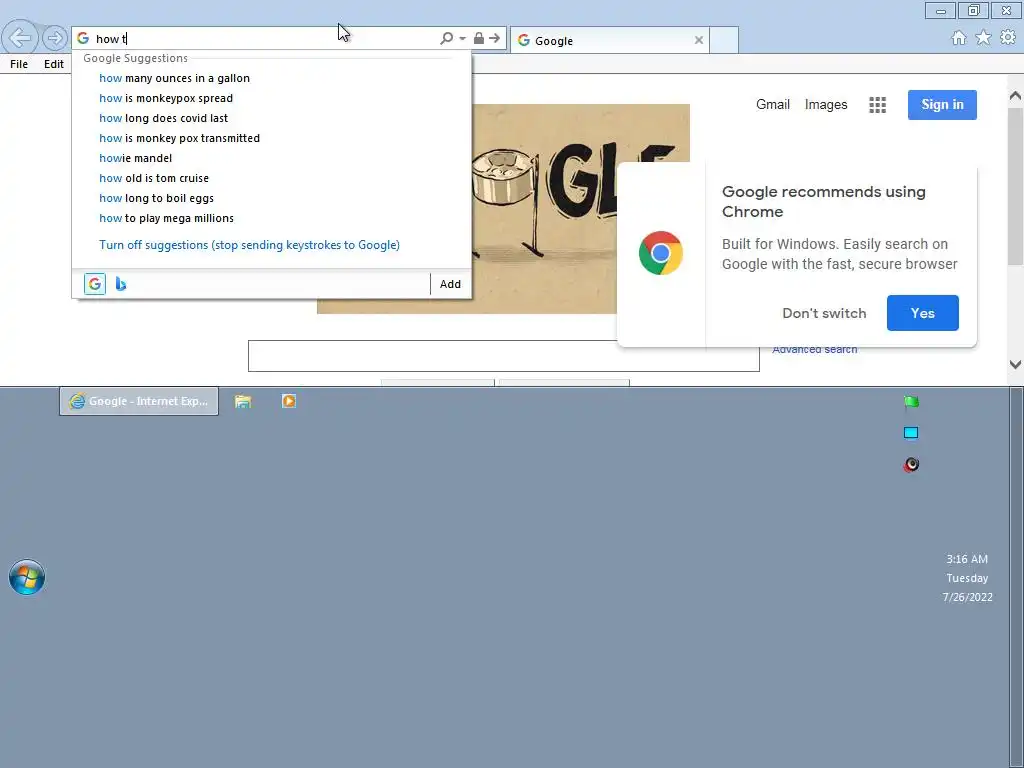Select Internet Explorer taskbar button
Image resolution: width=1024 pixels, height=768 pixels.
tap(139, 401)
